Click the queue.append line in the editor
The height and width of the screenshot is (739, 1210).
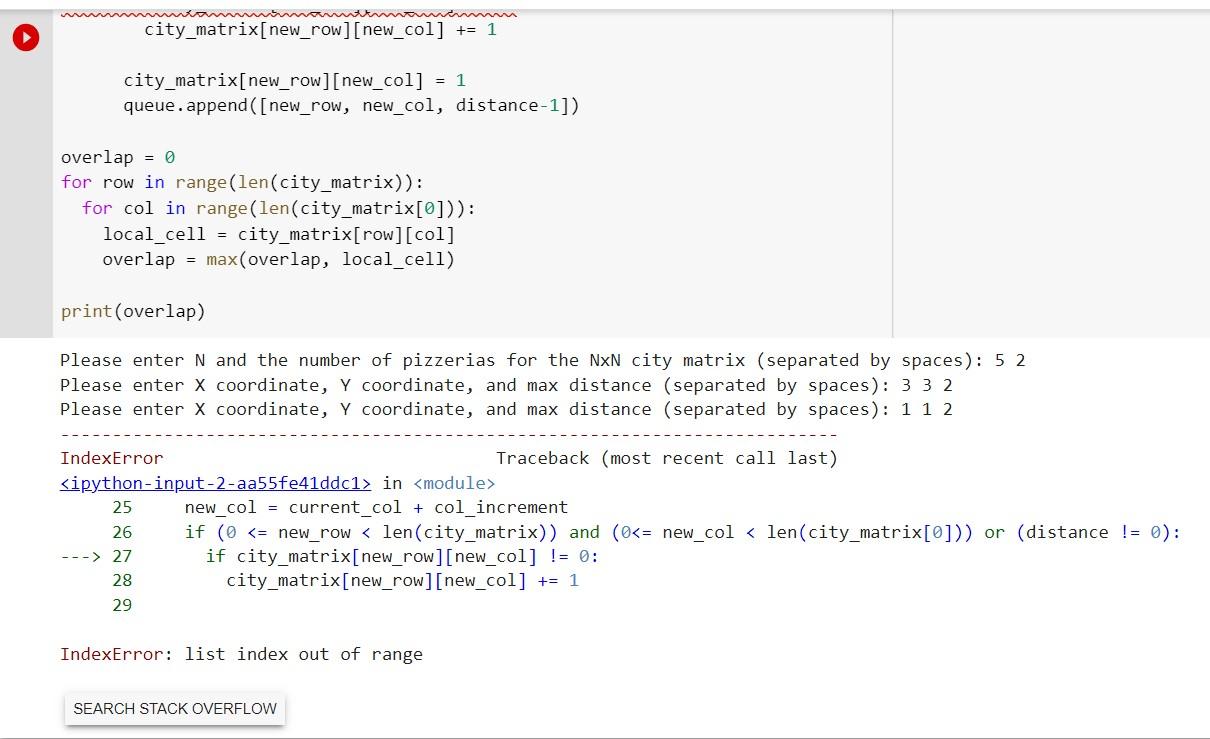pos(350,105)
